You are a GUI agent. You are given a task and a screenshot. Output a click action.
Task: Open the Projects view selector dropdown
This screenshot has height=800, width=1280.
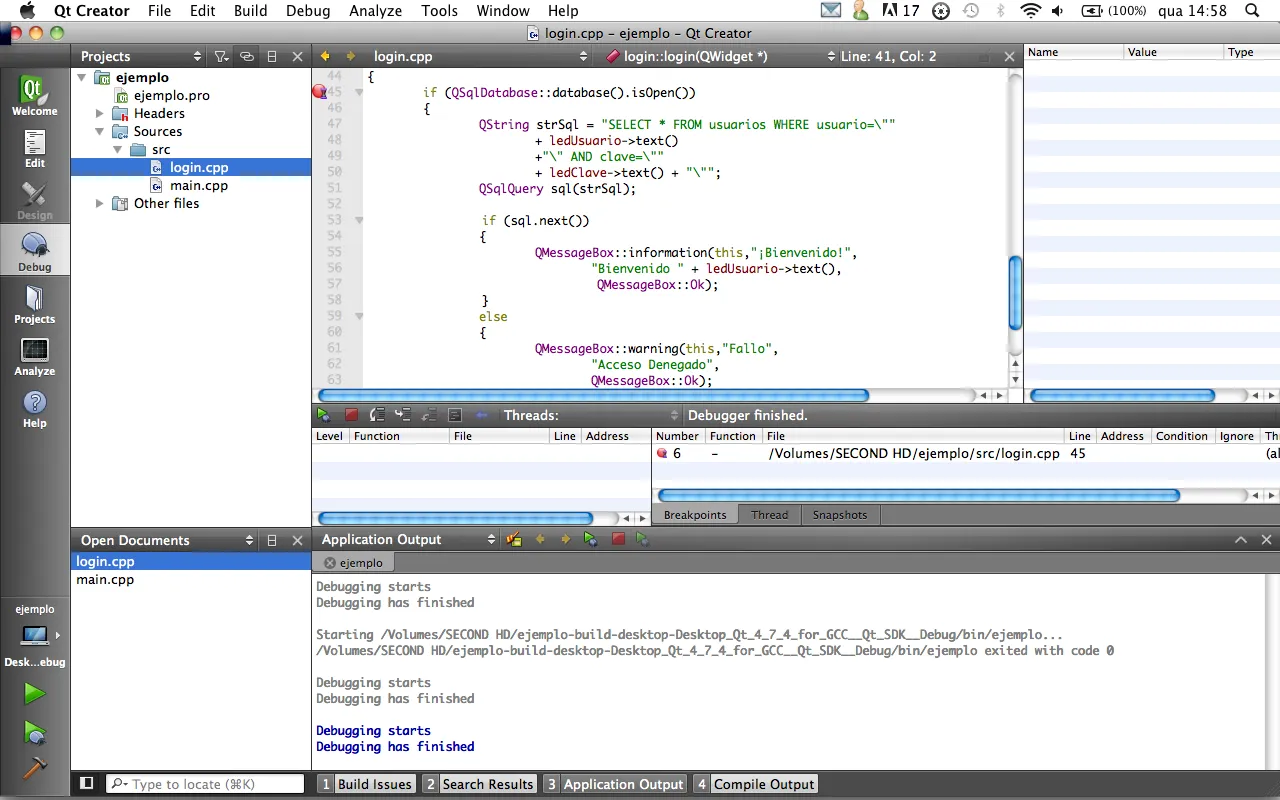pos(197,57)
